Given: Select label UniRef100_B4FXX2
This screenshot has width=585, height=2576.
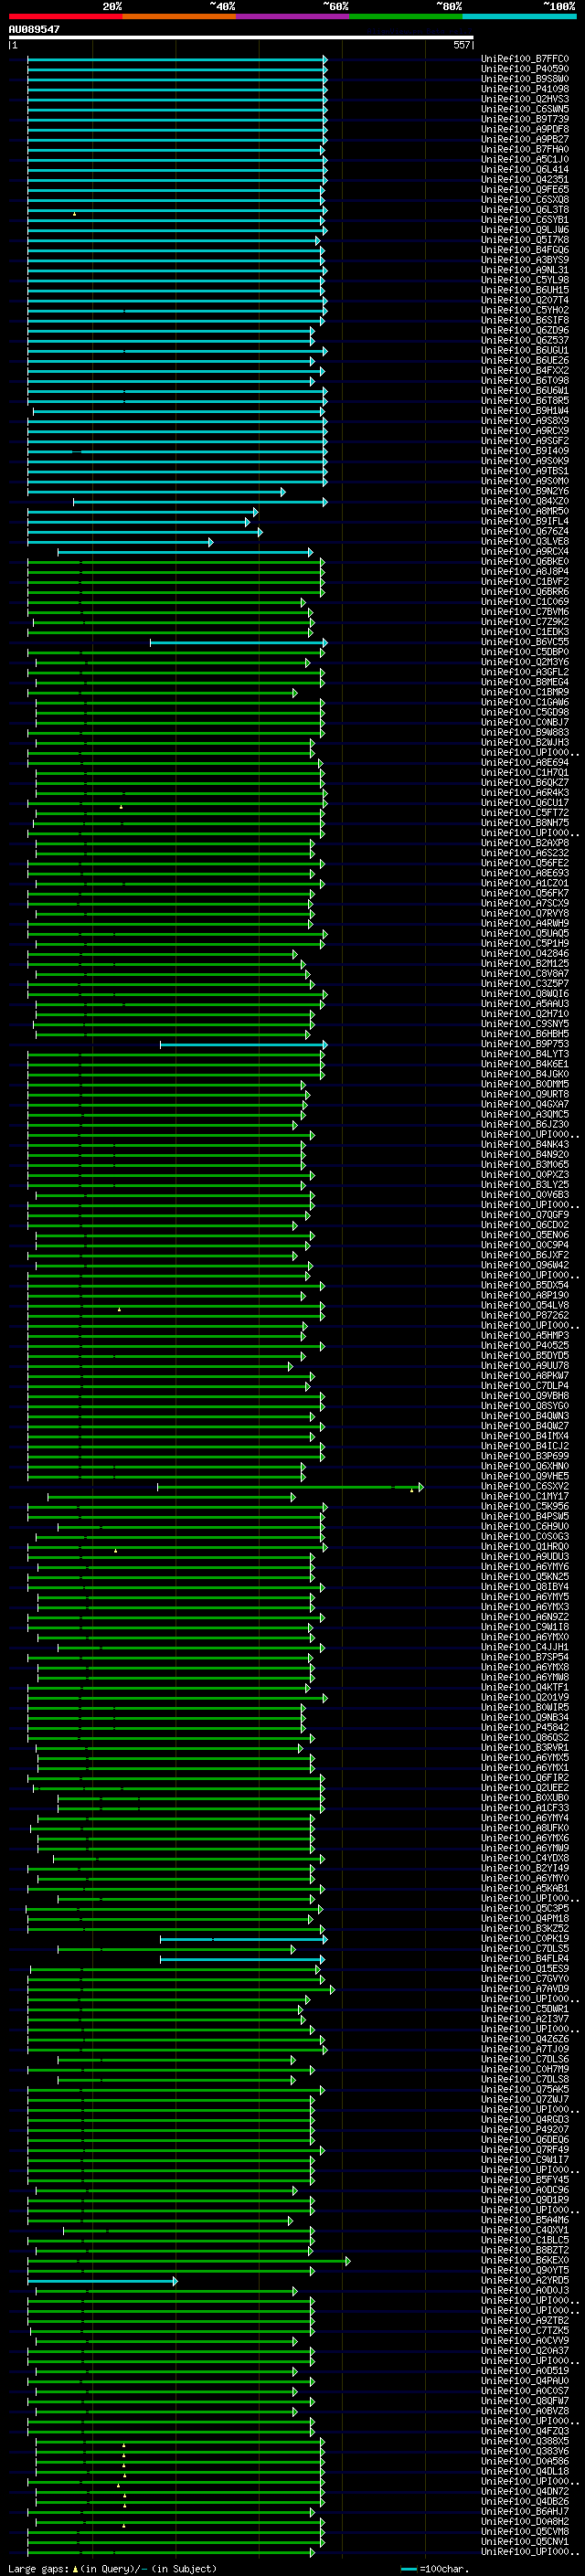Looking at the screenshot, I should pyautogui.click(x=525, y=371).
